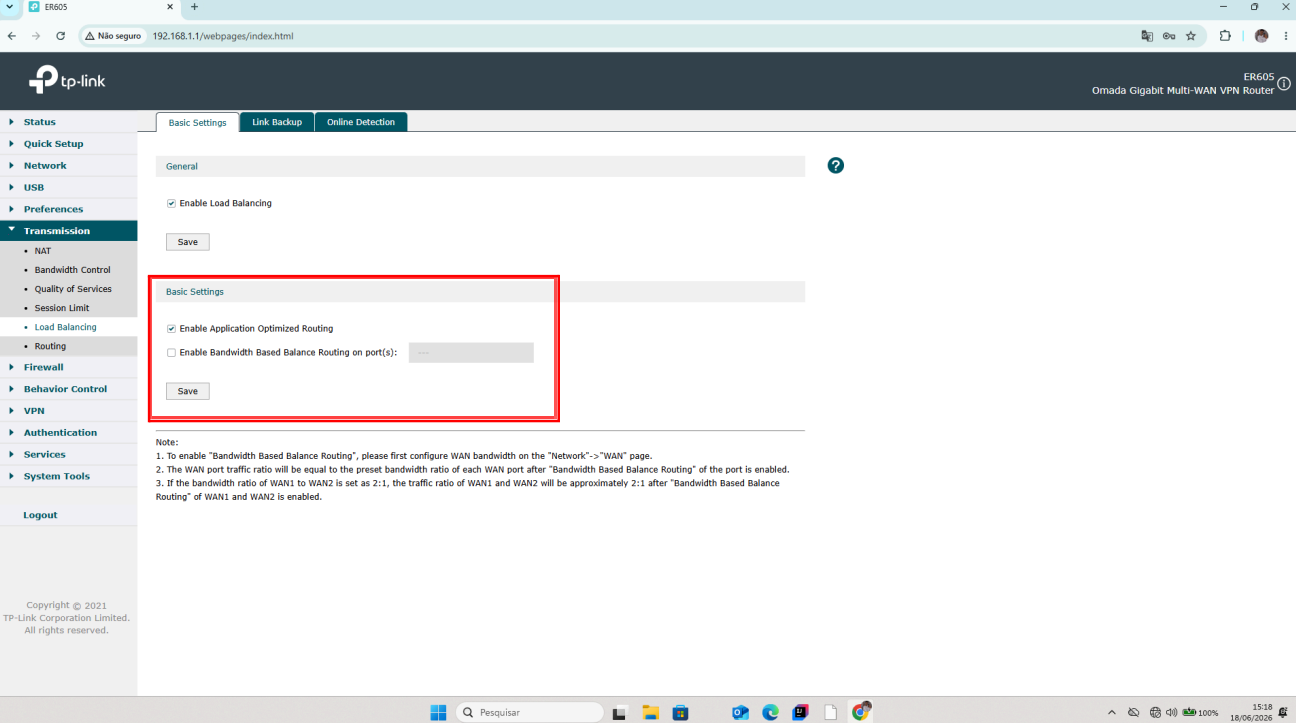Save the Basic Settings section
Screen dimensions: 1296x723
click(187, 391)
